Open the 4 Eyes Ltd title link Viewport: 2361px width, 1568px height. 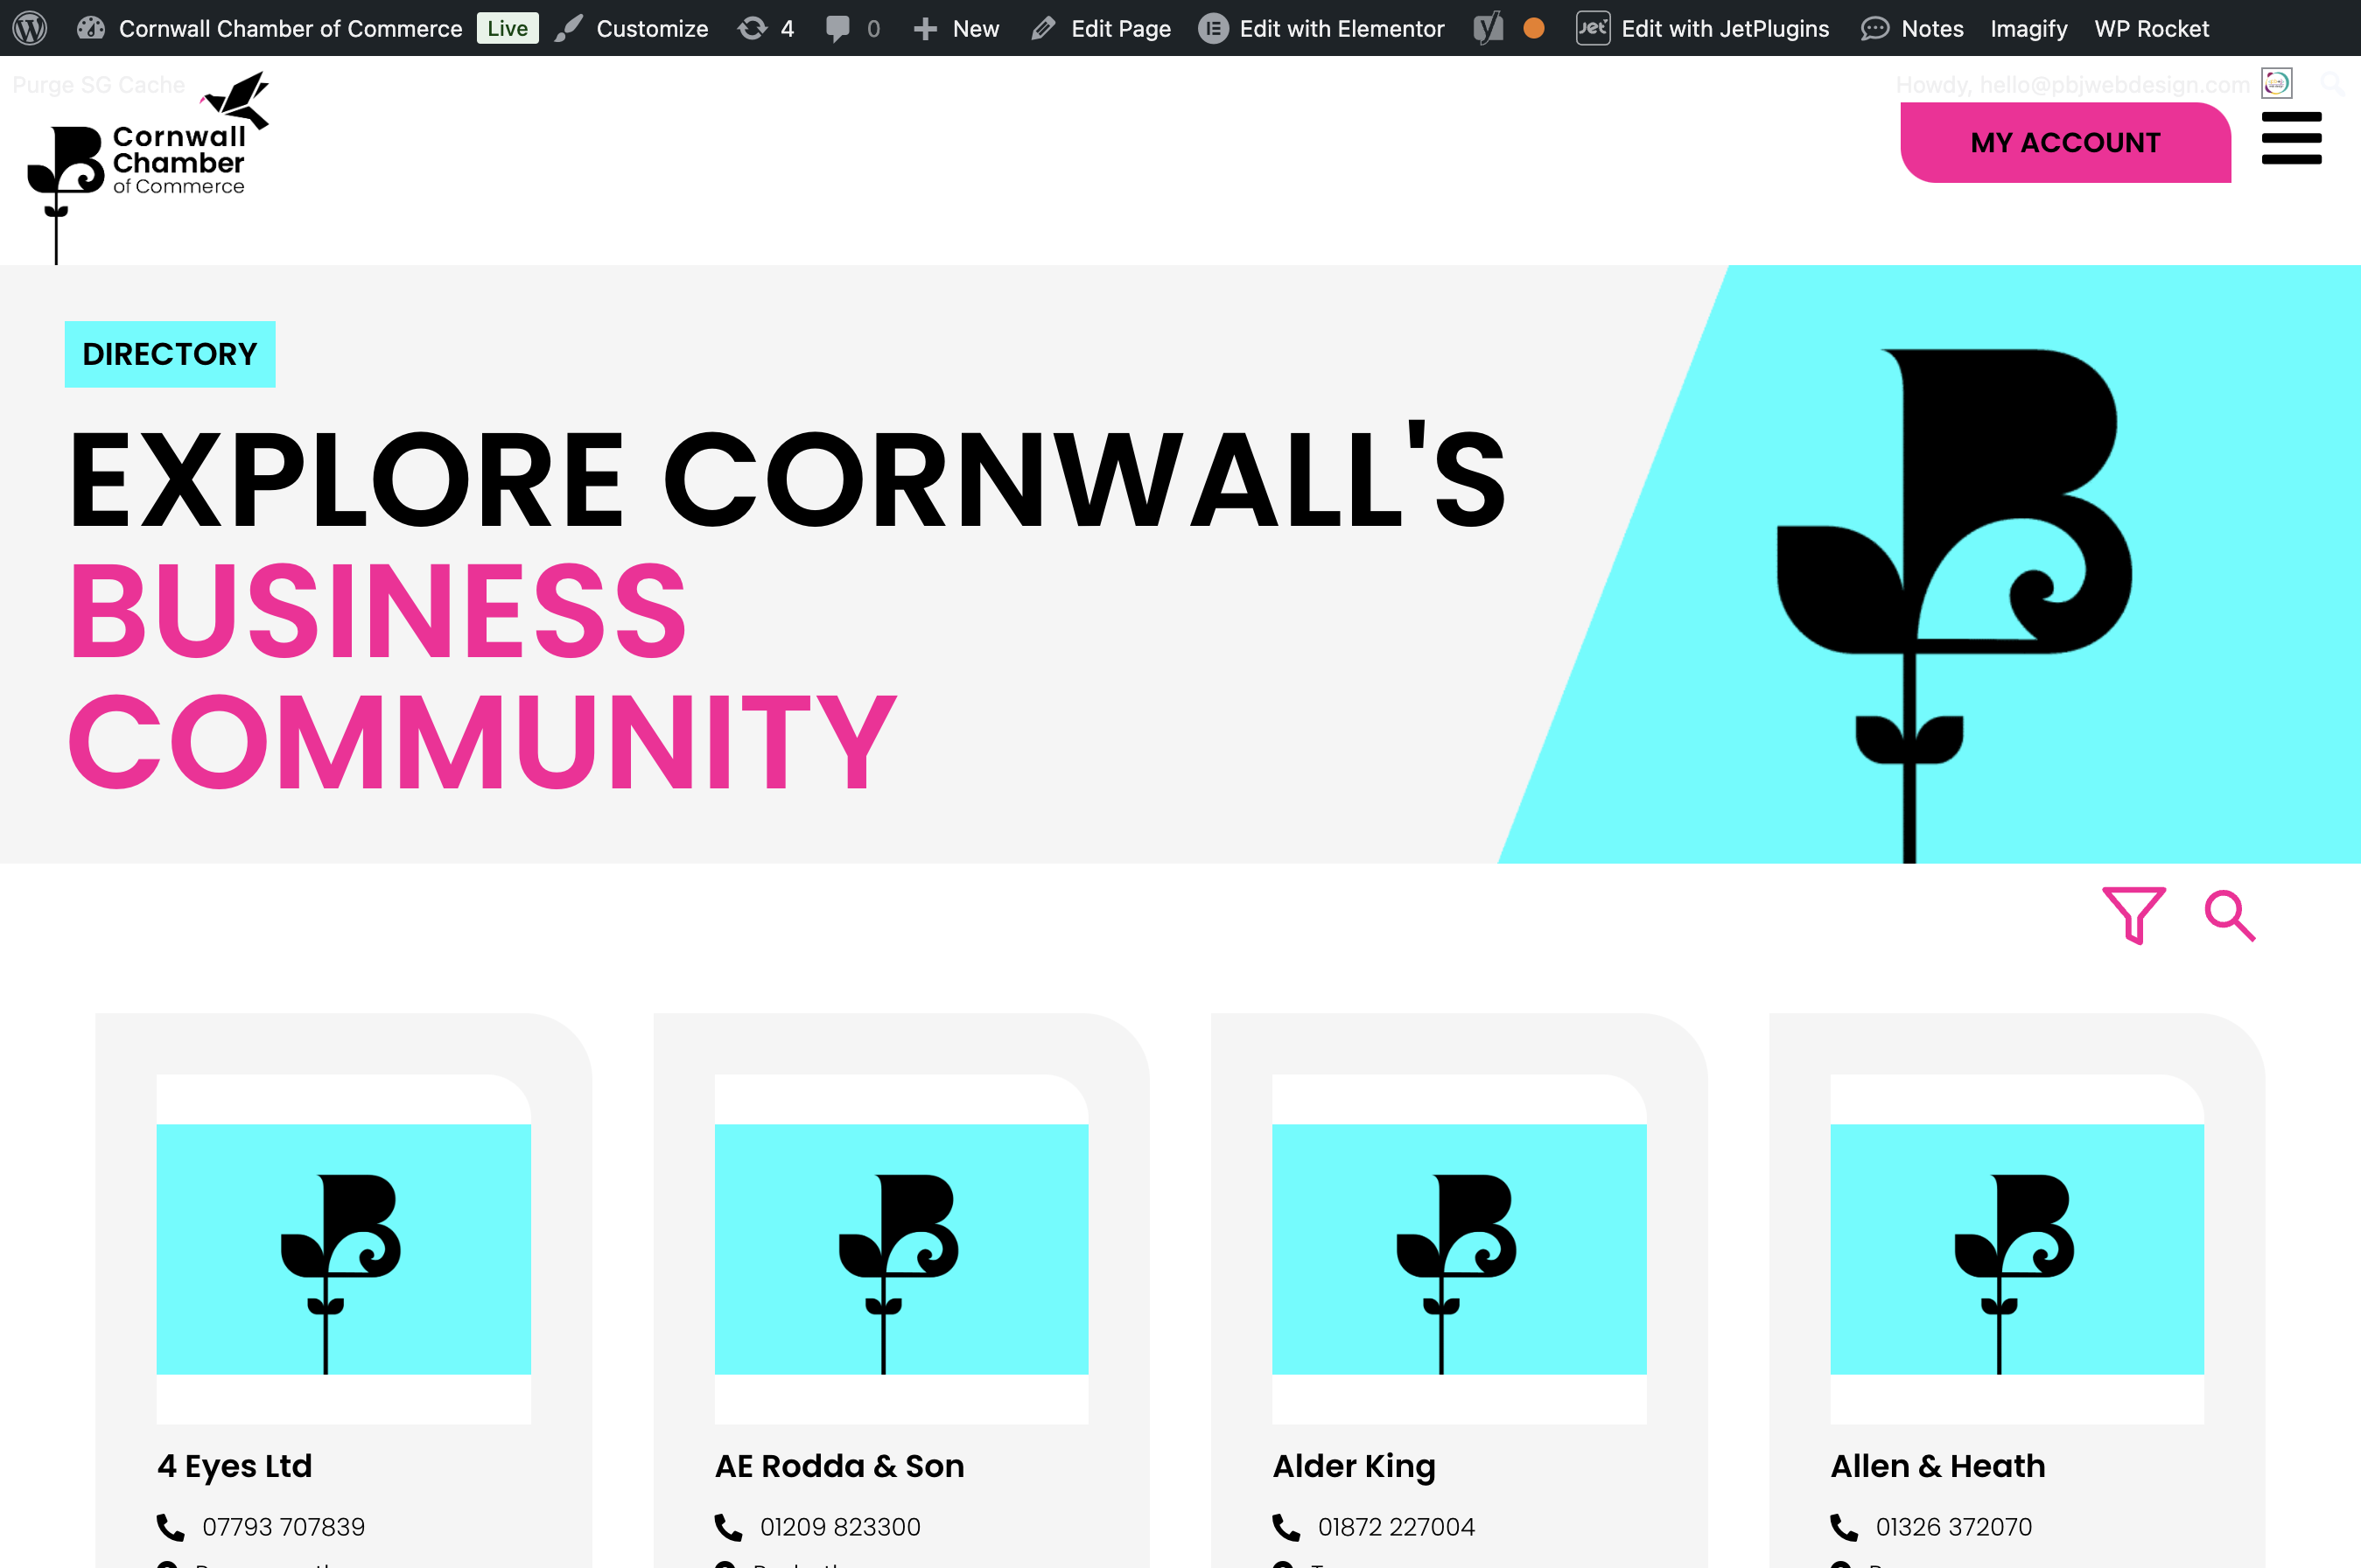235,1466
